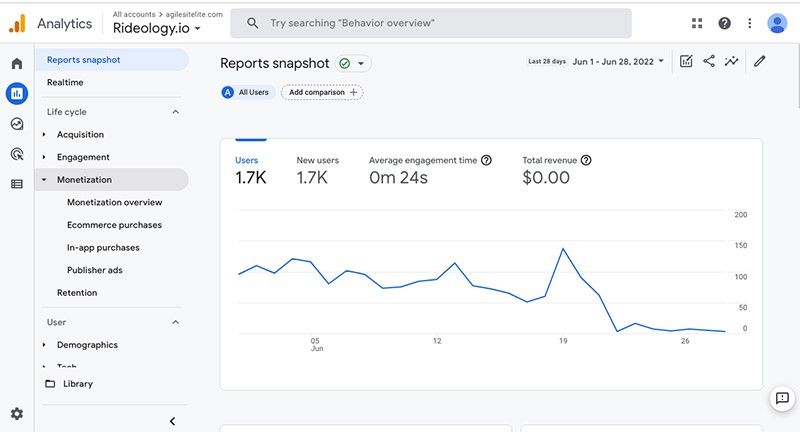Collapse the navigation sidebar with chevron
The image size is (800, 432).
[x=172, y=421]
